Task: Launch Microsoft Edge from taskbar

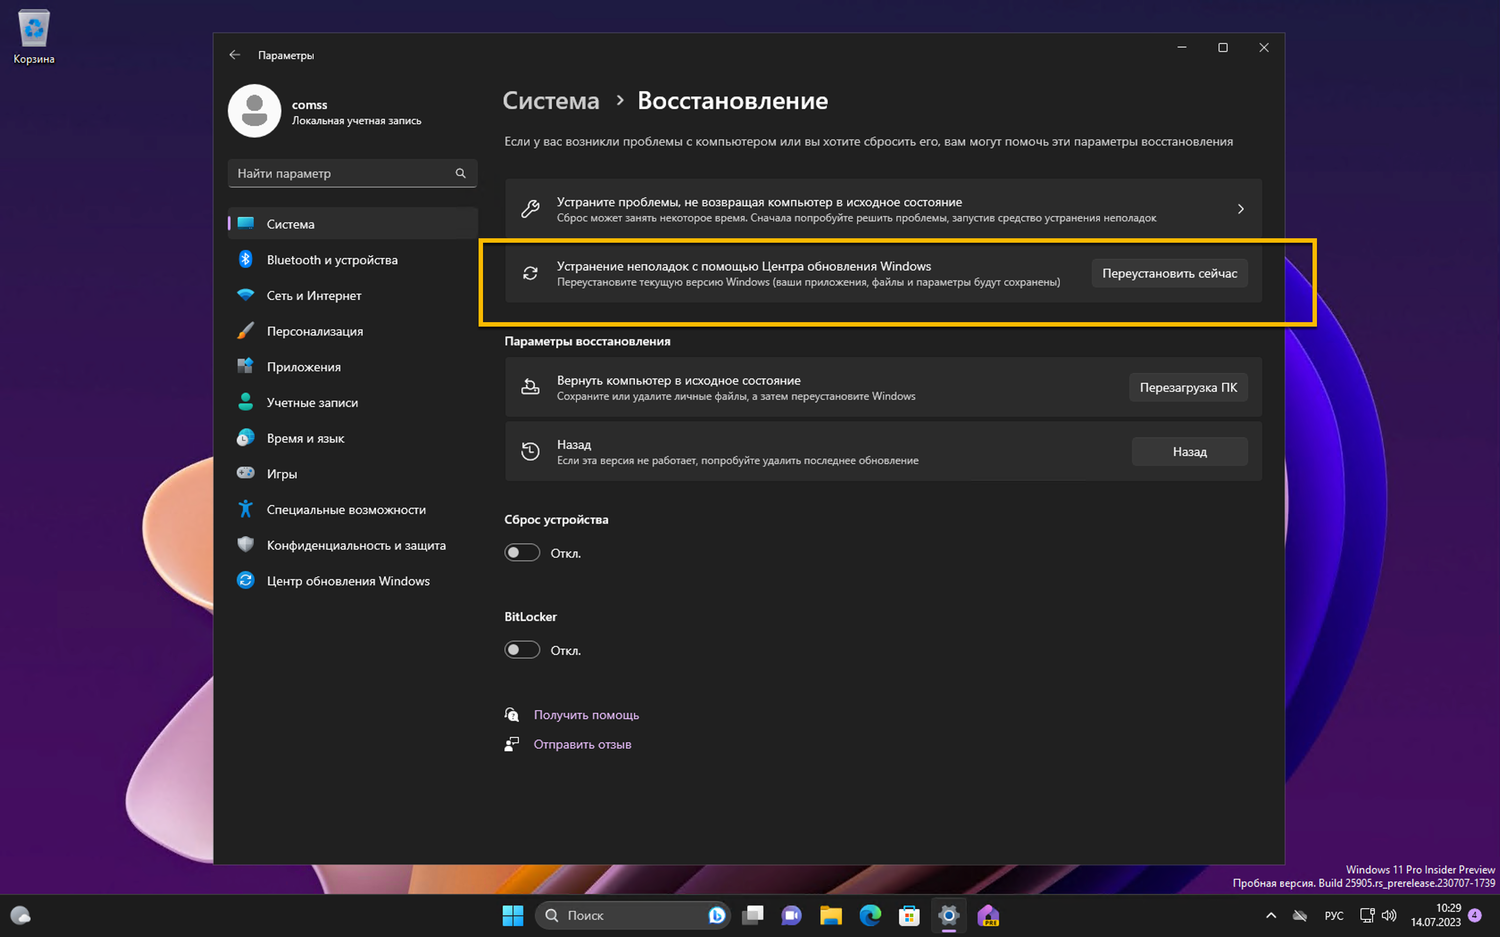Action: point(870,915)
